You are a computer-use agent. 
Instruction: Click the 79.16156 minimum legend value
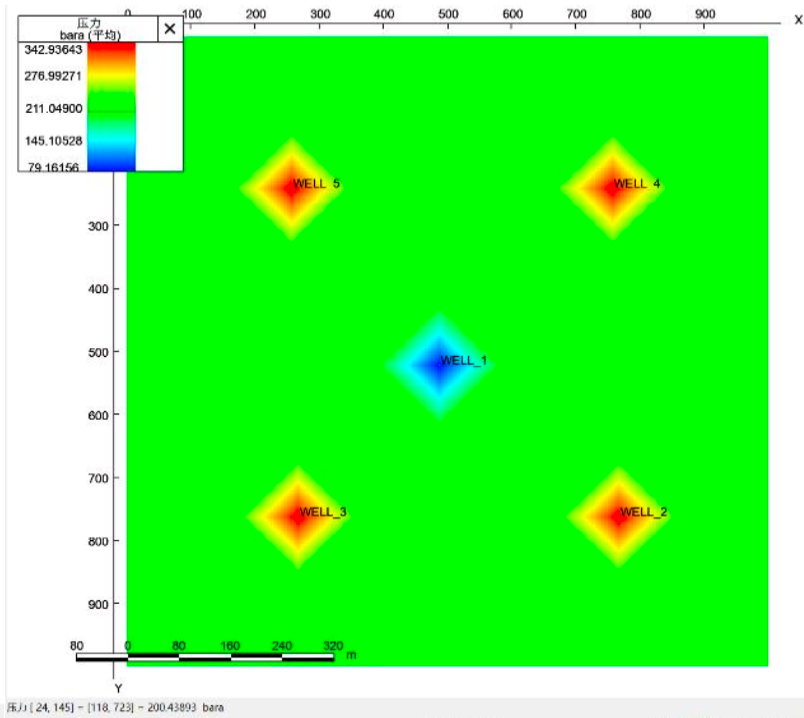click(x=53, y=167)
